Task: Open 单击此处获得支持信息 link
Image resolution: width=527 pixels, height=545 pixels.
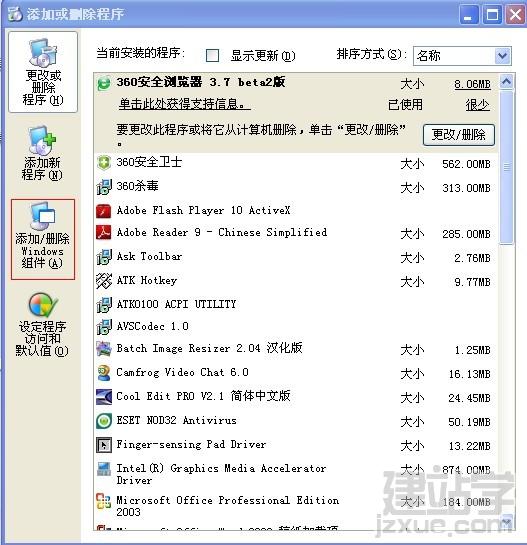Action: (185, 104)
